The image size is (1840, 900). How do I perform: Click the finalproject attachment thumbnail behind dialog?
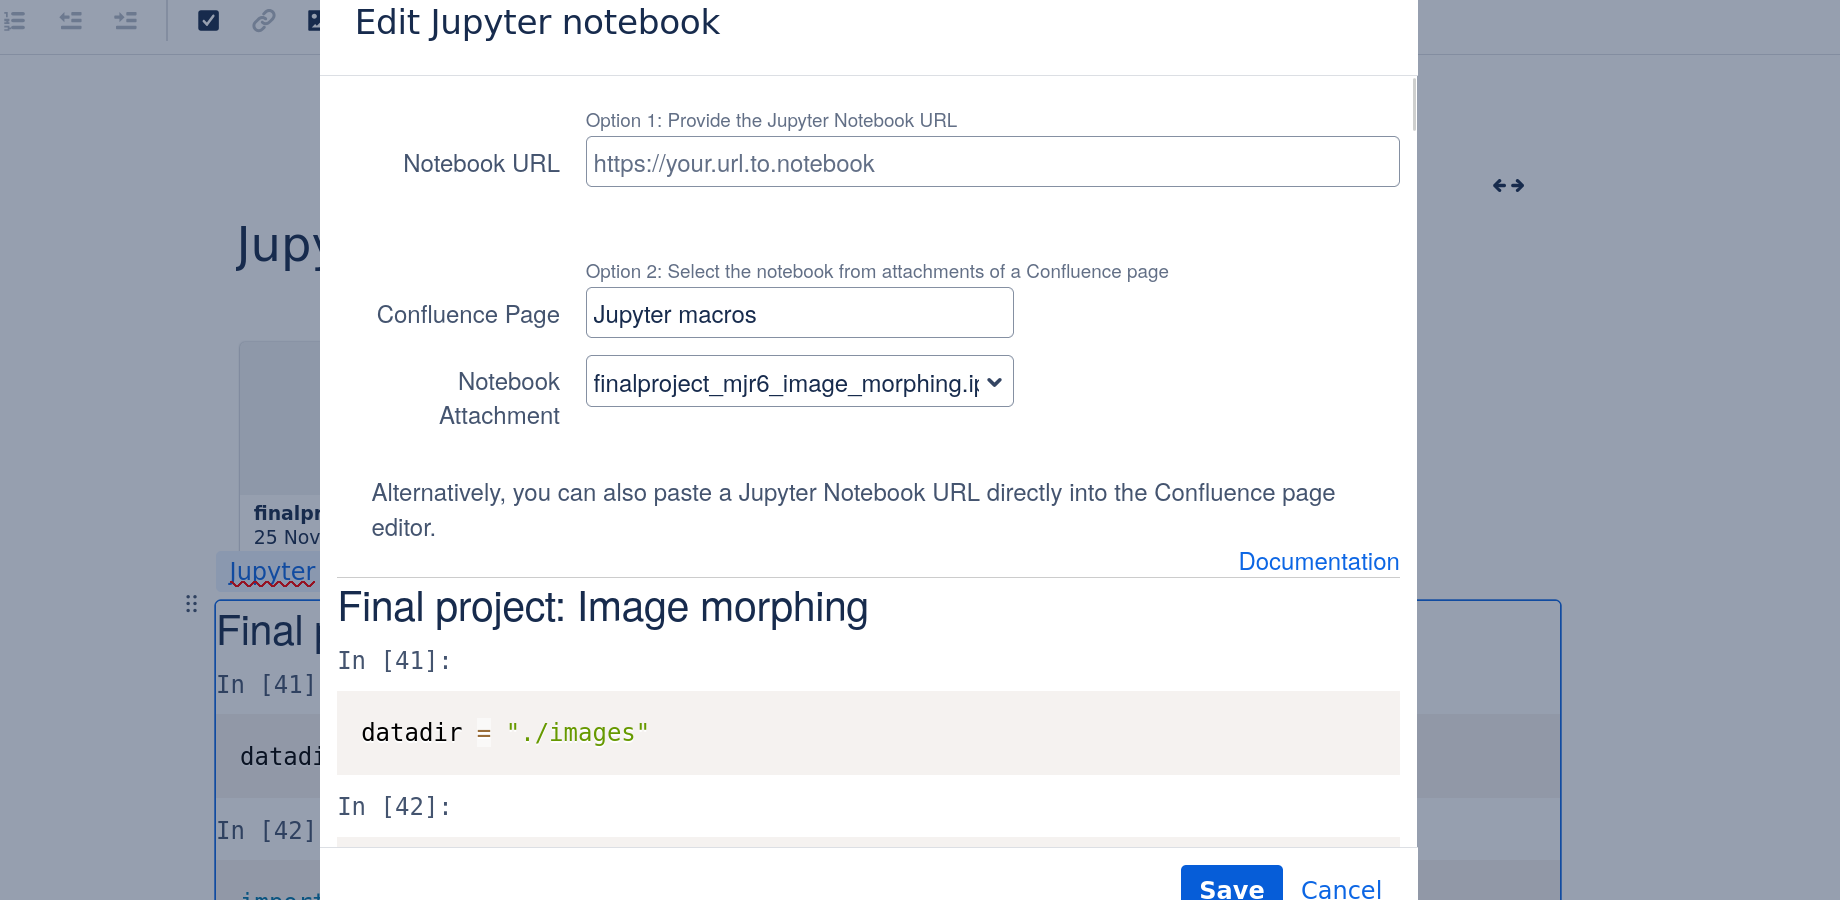pyautogui.click(x=280, y=430)
